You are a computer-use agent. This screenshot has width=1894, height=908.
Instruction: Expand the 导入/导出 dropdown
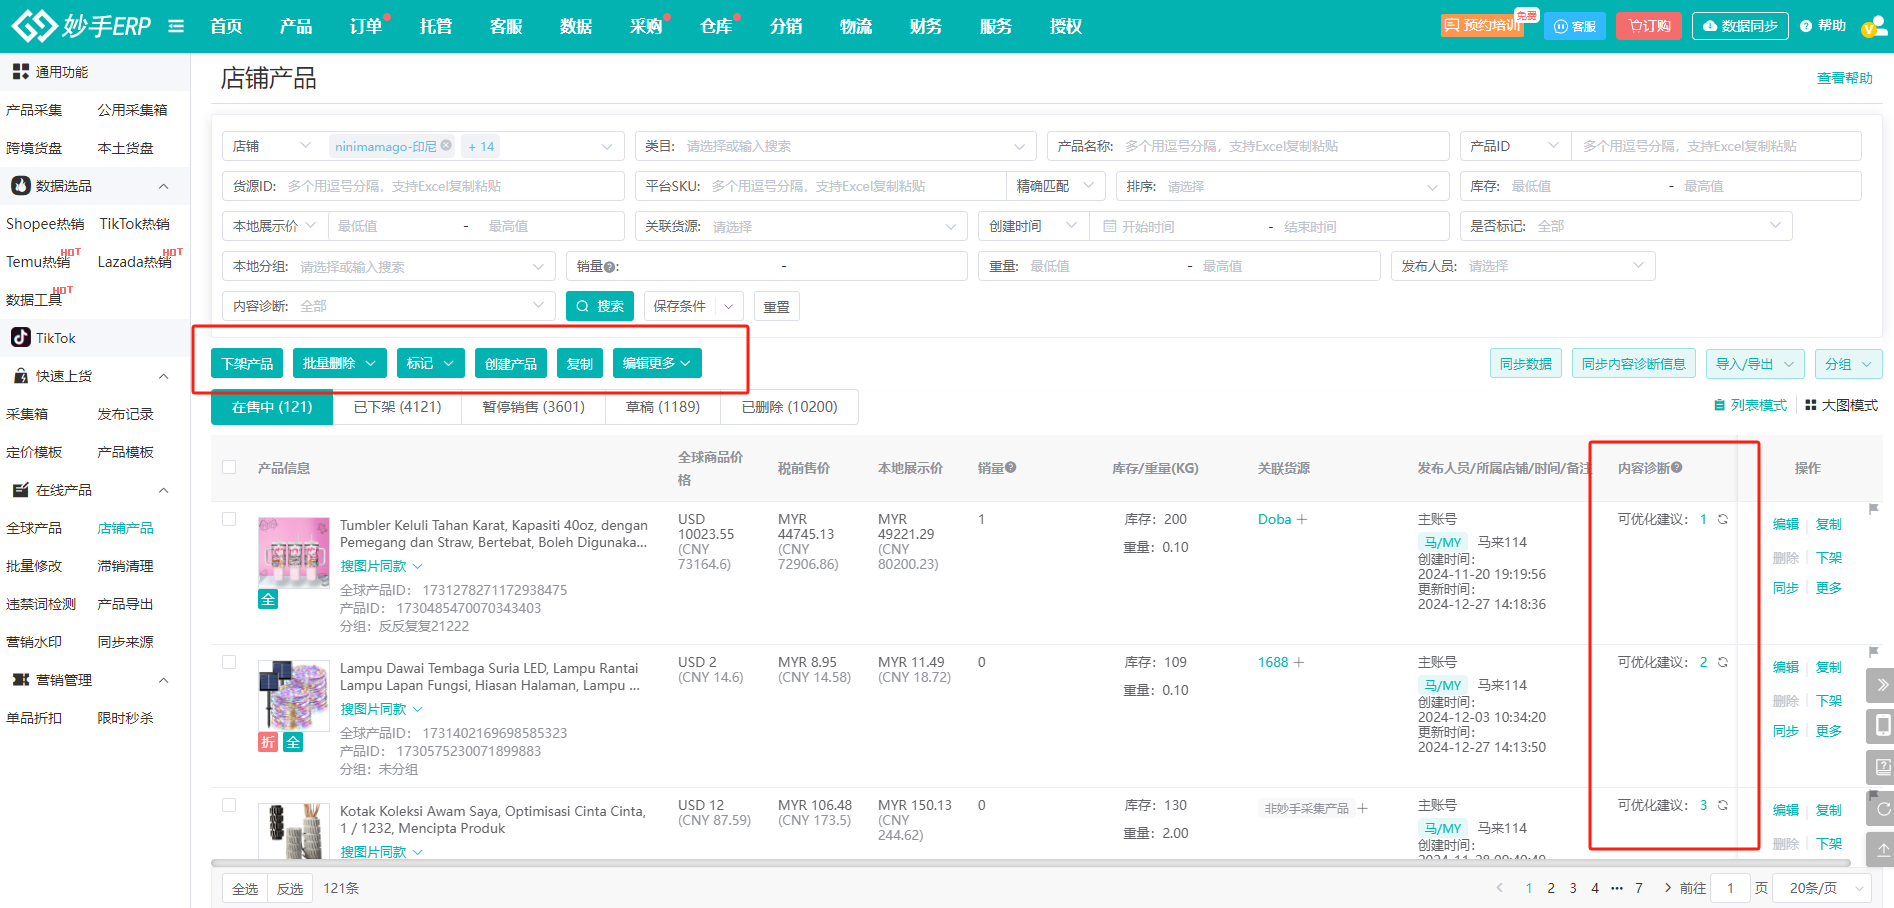[1754, 364]
